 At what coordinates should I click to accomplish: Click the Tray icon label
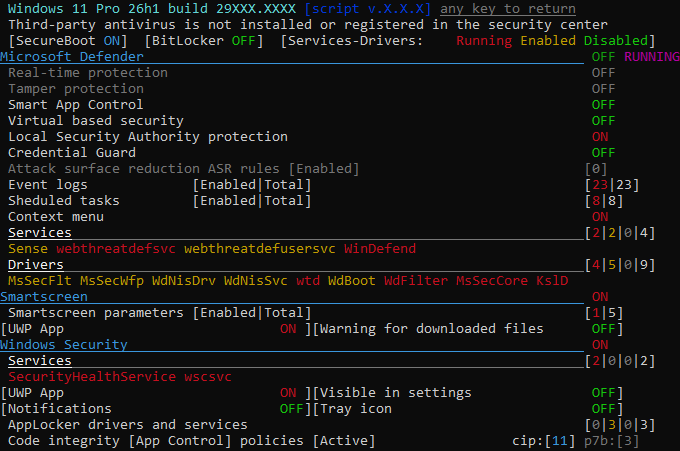pyautogui.click(x=356, y=409)
